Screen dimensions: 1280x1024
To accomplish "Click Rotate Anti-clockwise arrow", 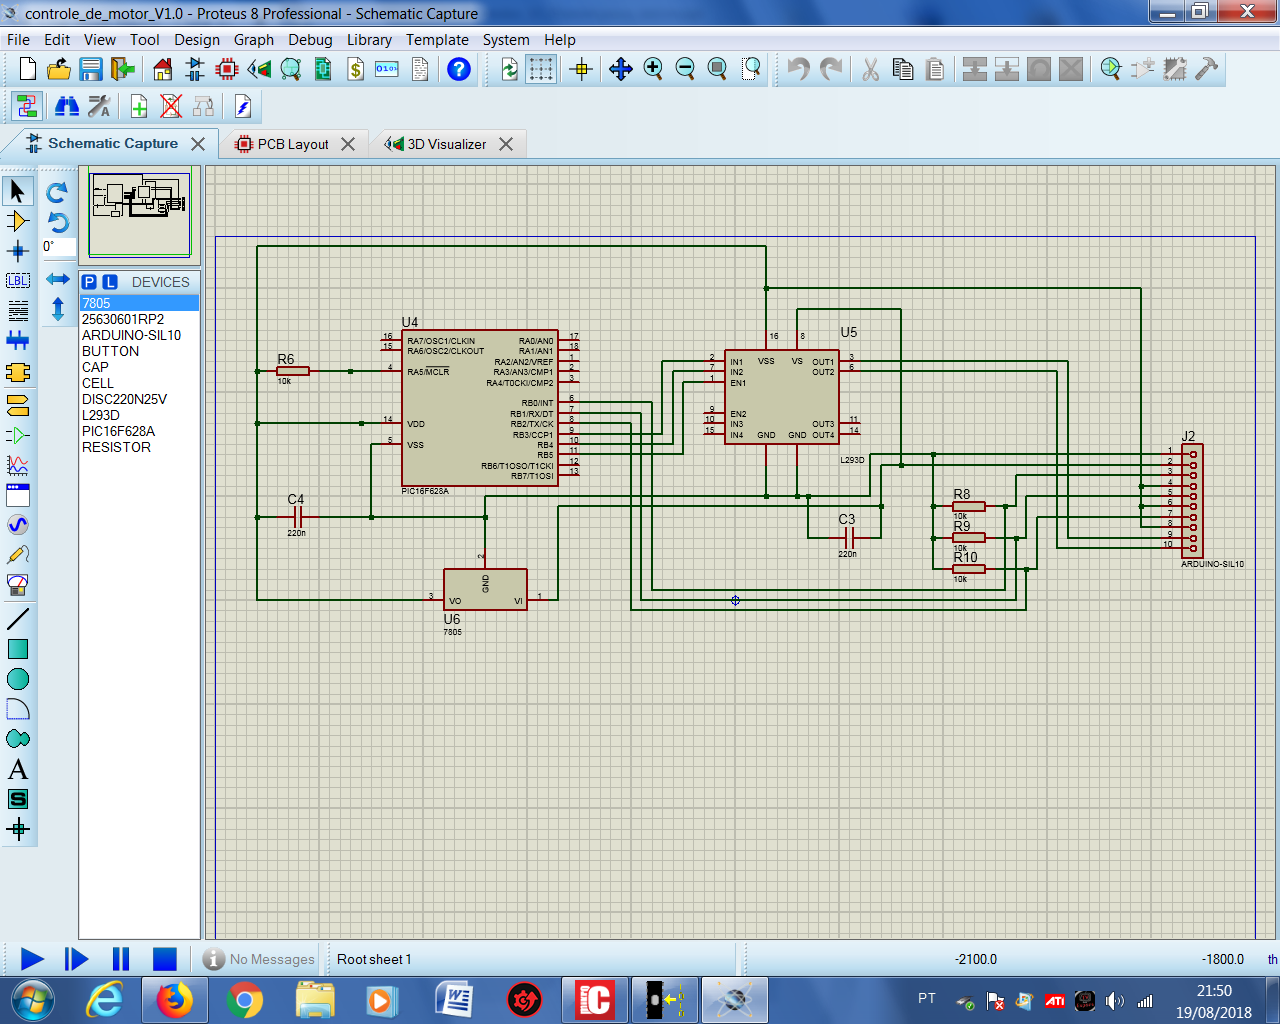I will [x=57, y=222].
